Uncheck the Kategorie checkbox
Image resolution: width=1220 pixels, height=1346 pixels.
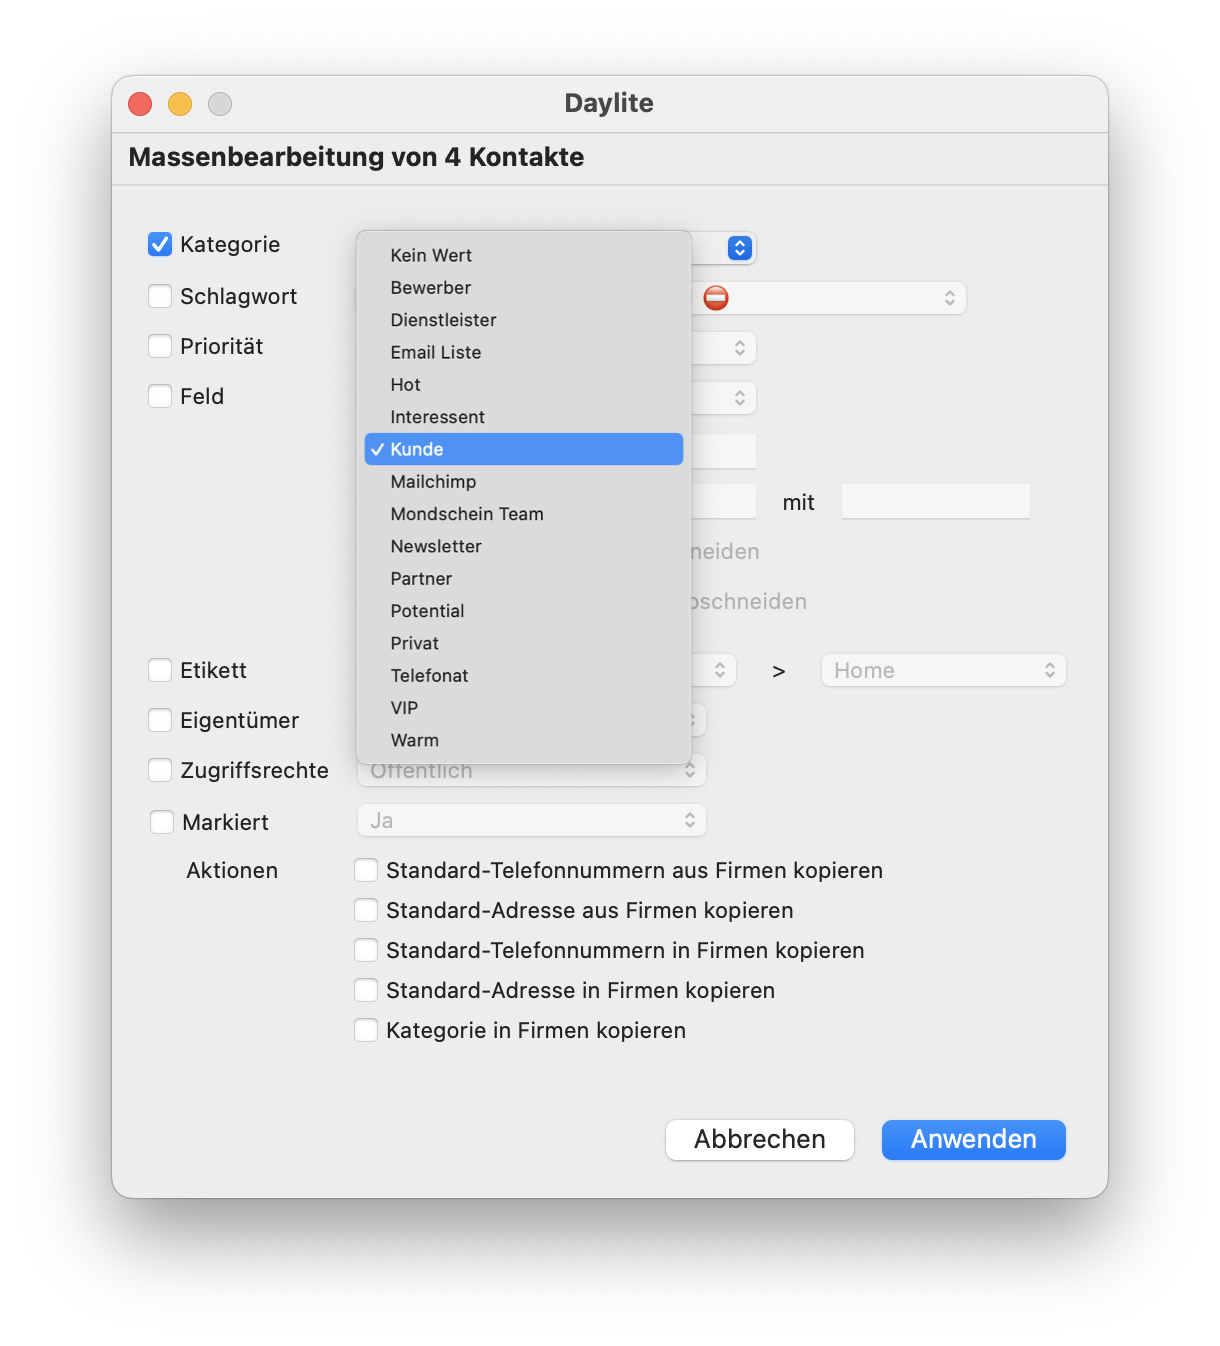tap(160, 244)
